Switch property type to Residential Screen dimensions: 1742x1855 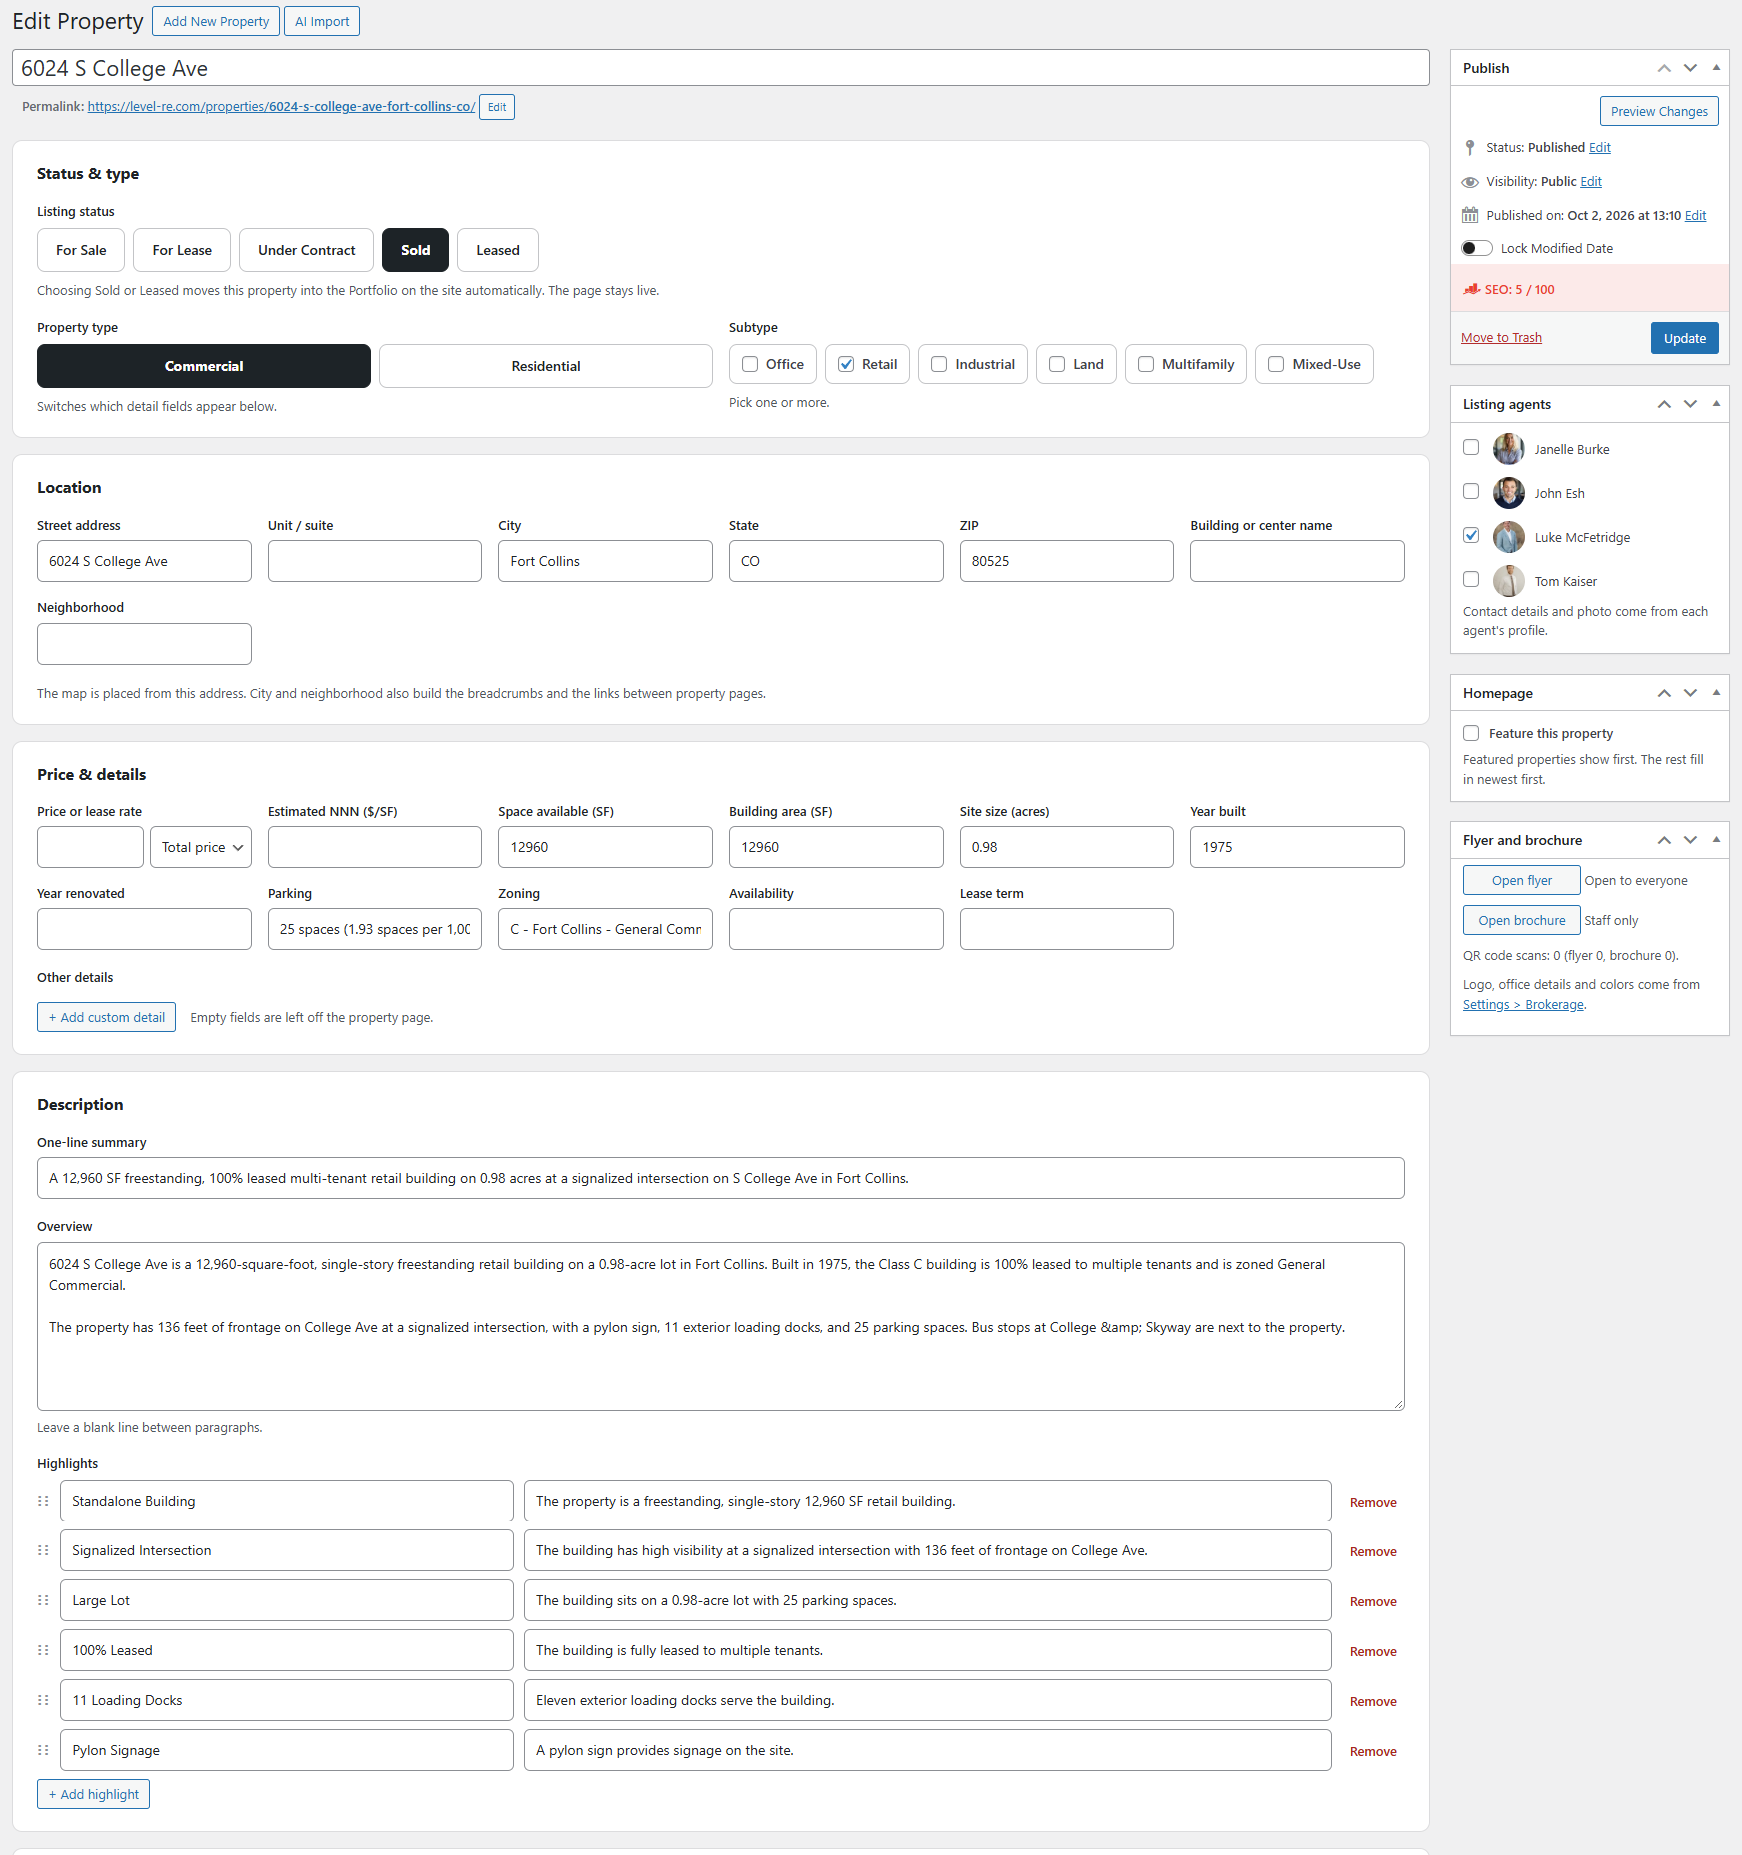pos(546,366)
